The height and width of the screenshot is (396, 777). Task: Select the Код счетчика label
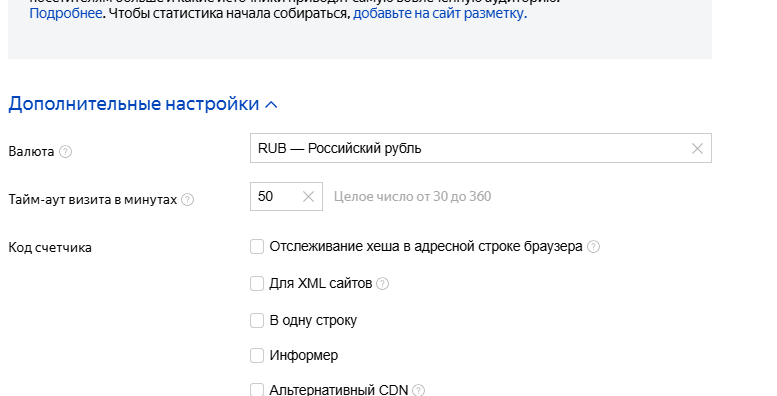50,247
